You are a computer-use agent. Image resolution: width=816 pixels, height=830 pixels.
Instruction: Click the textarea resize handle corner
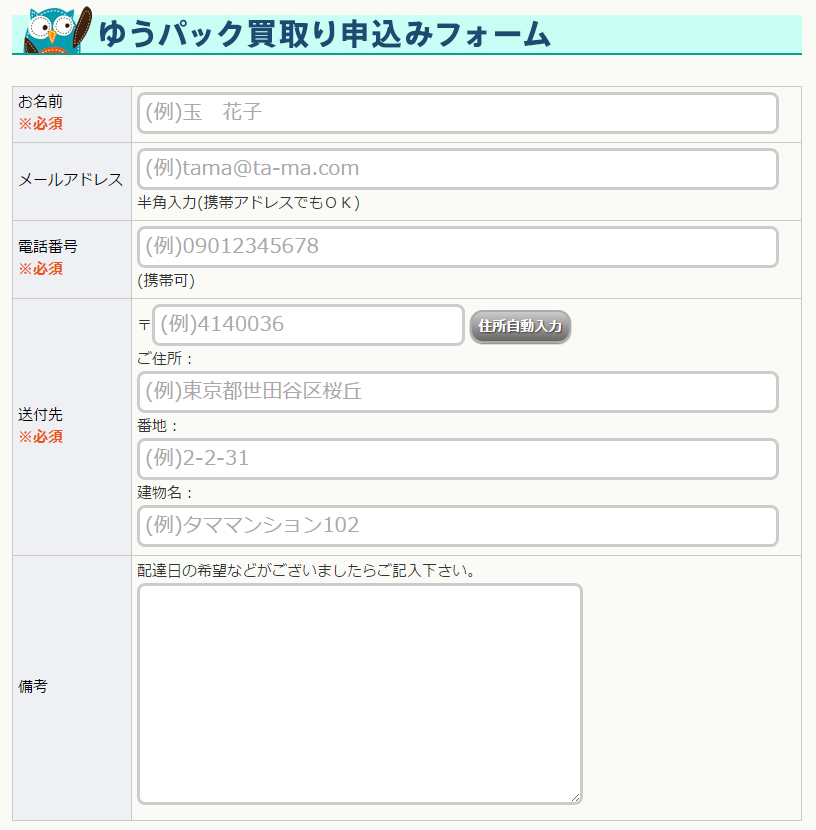(x=576, y=798)
